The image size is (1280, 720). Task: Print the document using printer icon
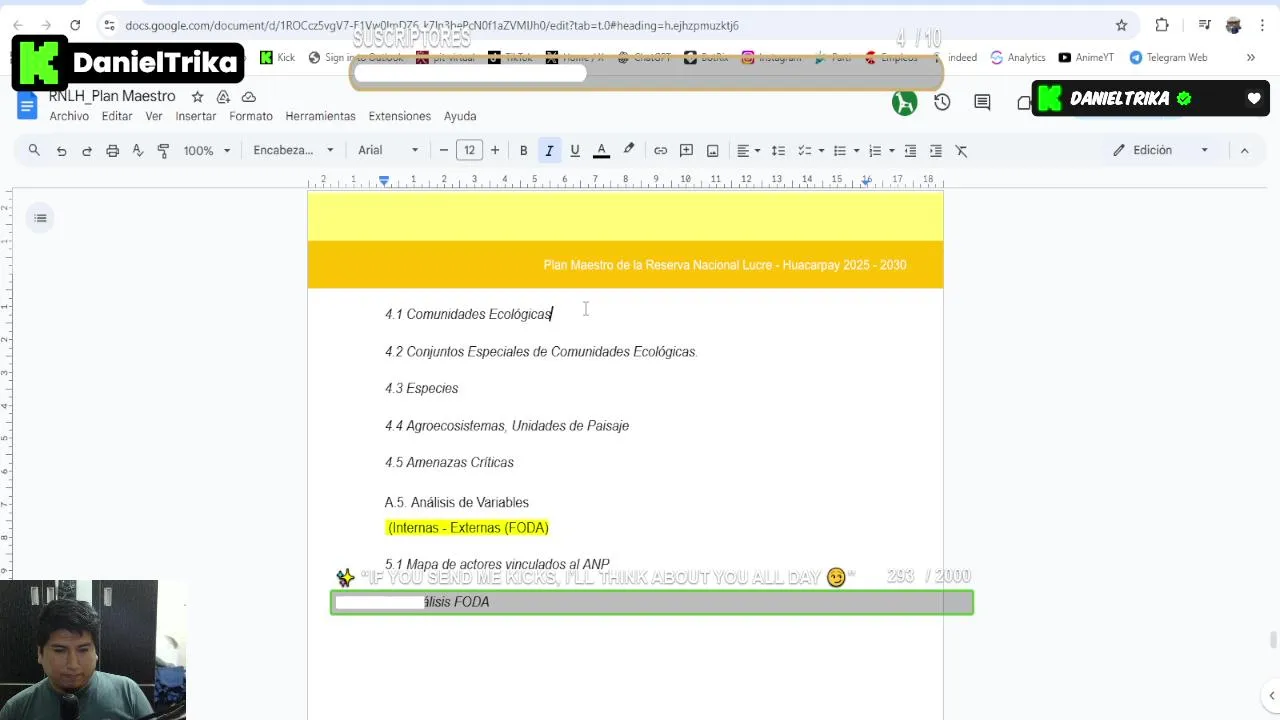[112, 151]
